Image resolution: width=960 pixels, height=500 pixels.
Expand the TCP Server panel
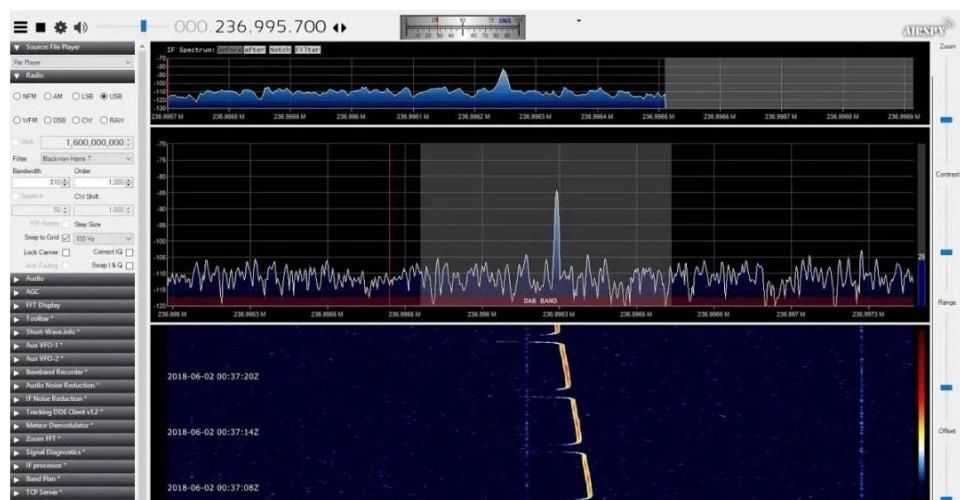72,492
